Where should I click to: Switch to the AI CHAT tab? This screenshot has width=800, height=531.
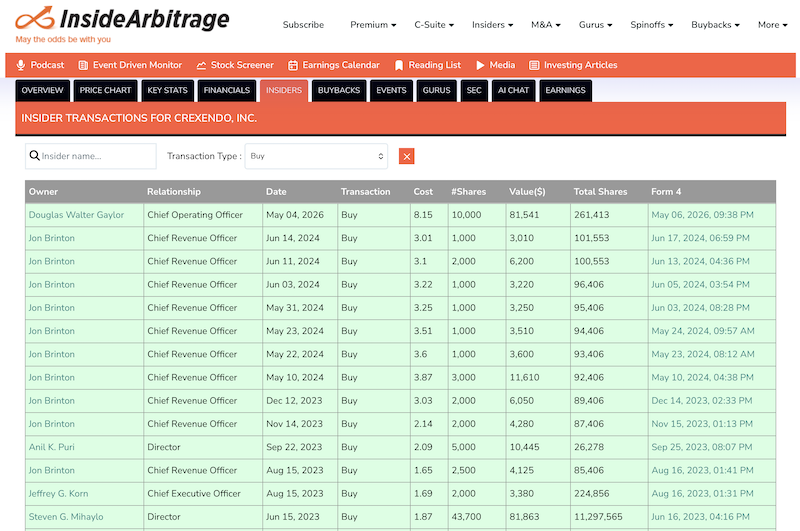coord(513,90)
